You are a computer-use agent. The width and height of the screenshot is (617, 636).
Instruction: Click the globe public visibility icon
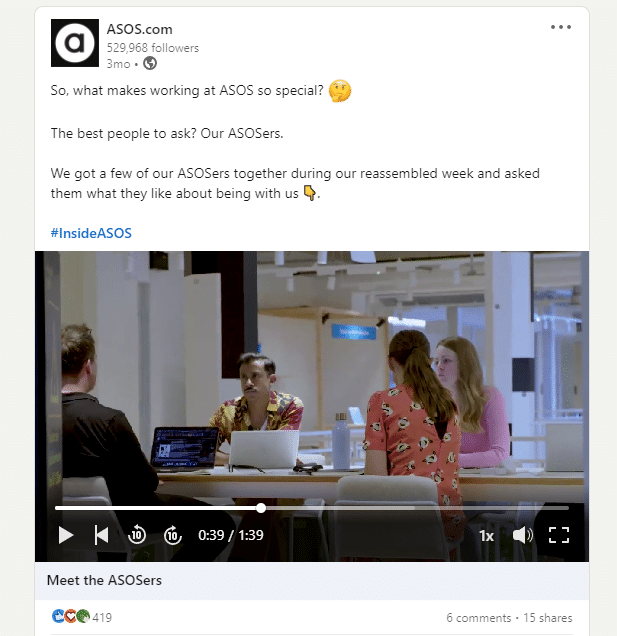(x=150, y=63)
